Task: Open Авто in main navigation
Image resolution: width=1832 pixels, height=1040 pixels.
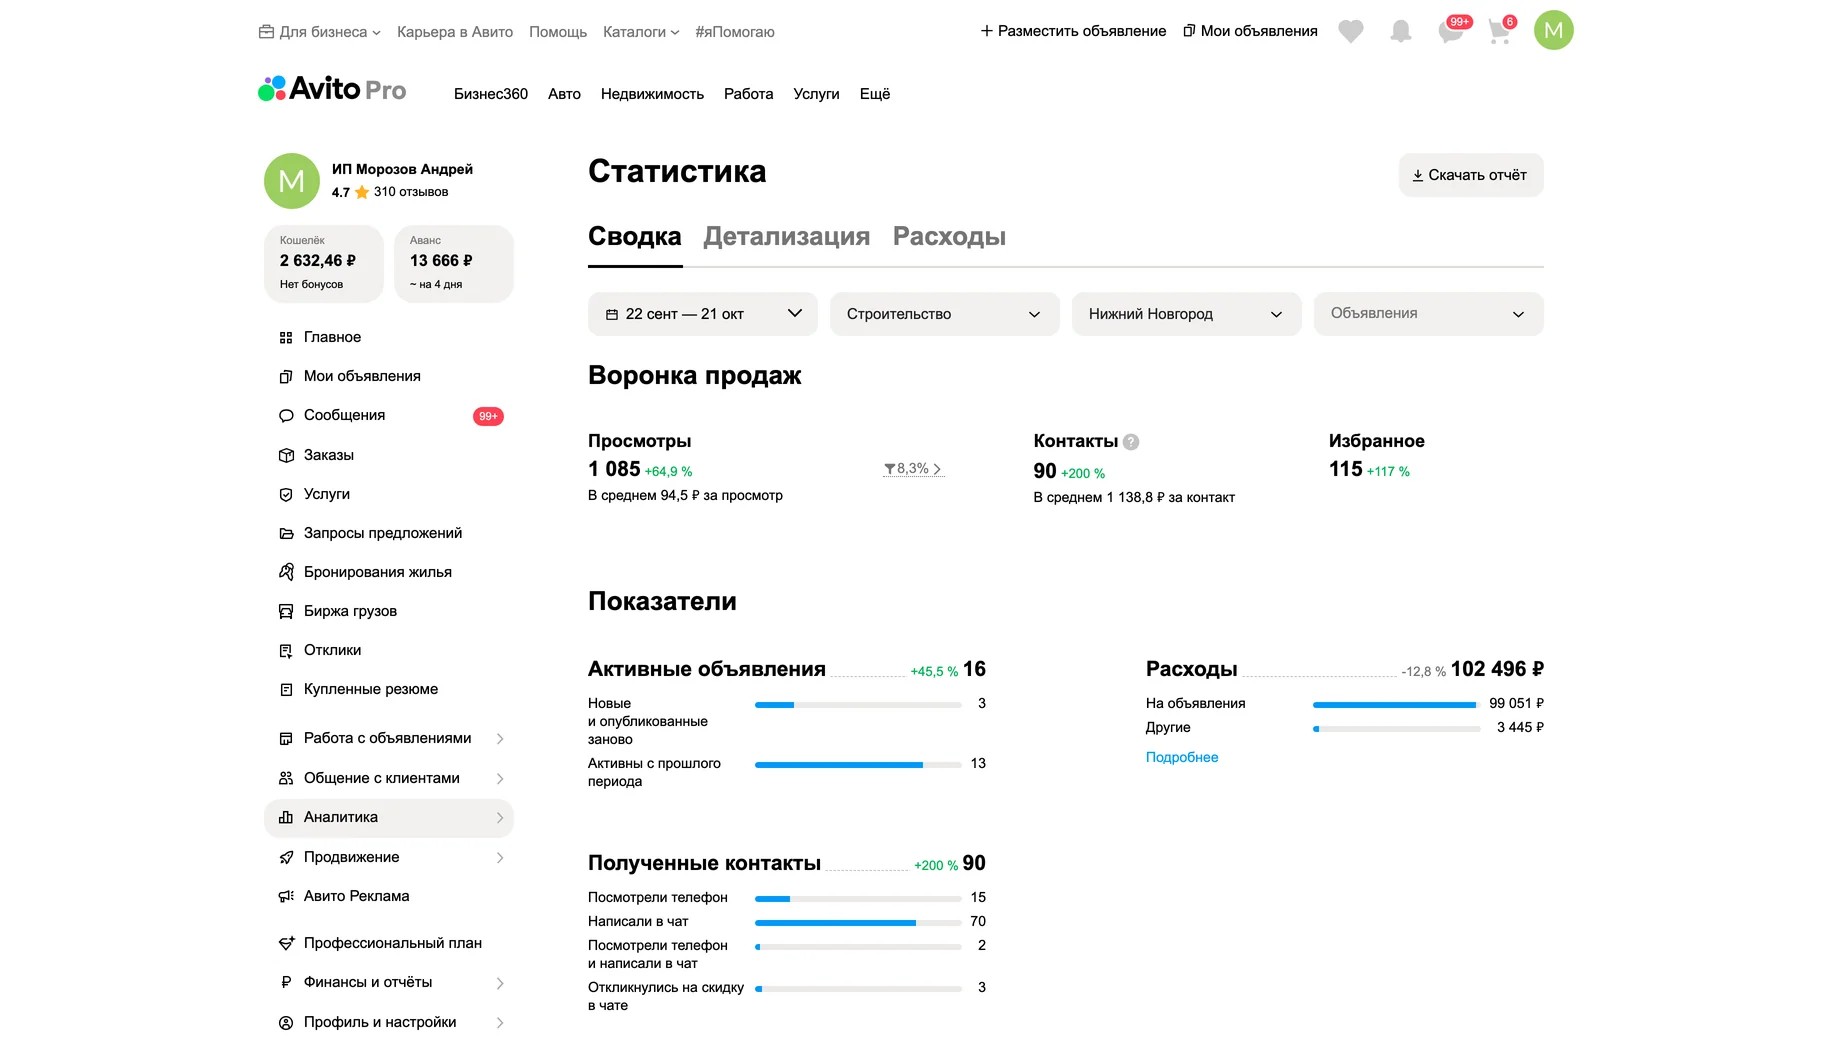Action: (x=564, y=94)
